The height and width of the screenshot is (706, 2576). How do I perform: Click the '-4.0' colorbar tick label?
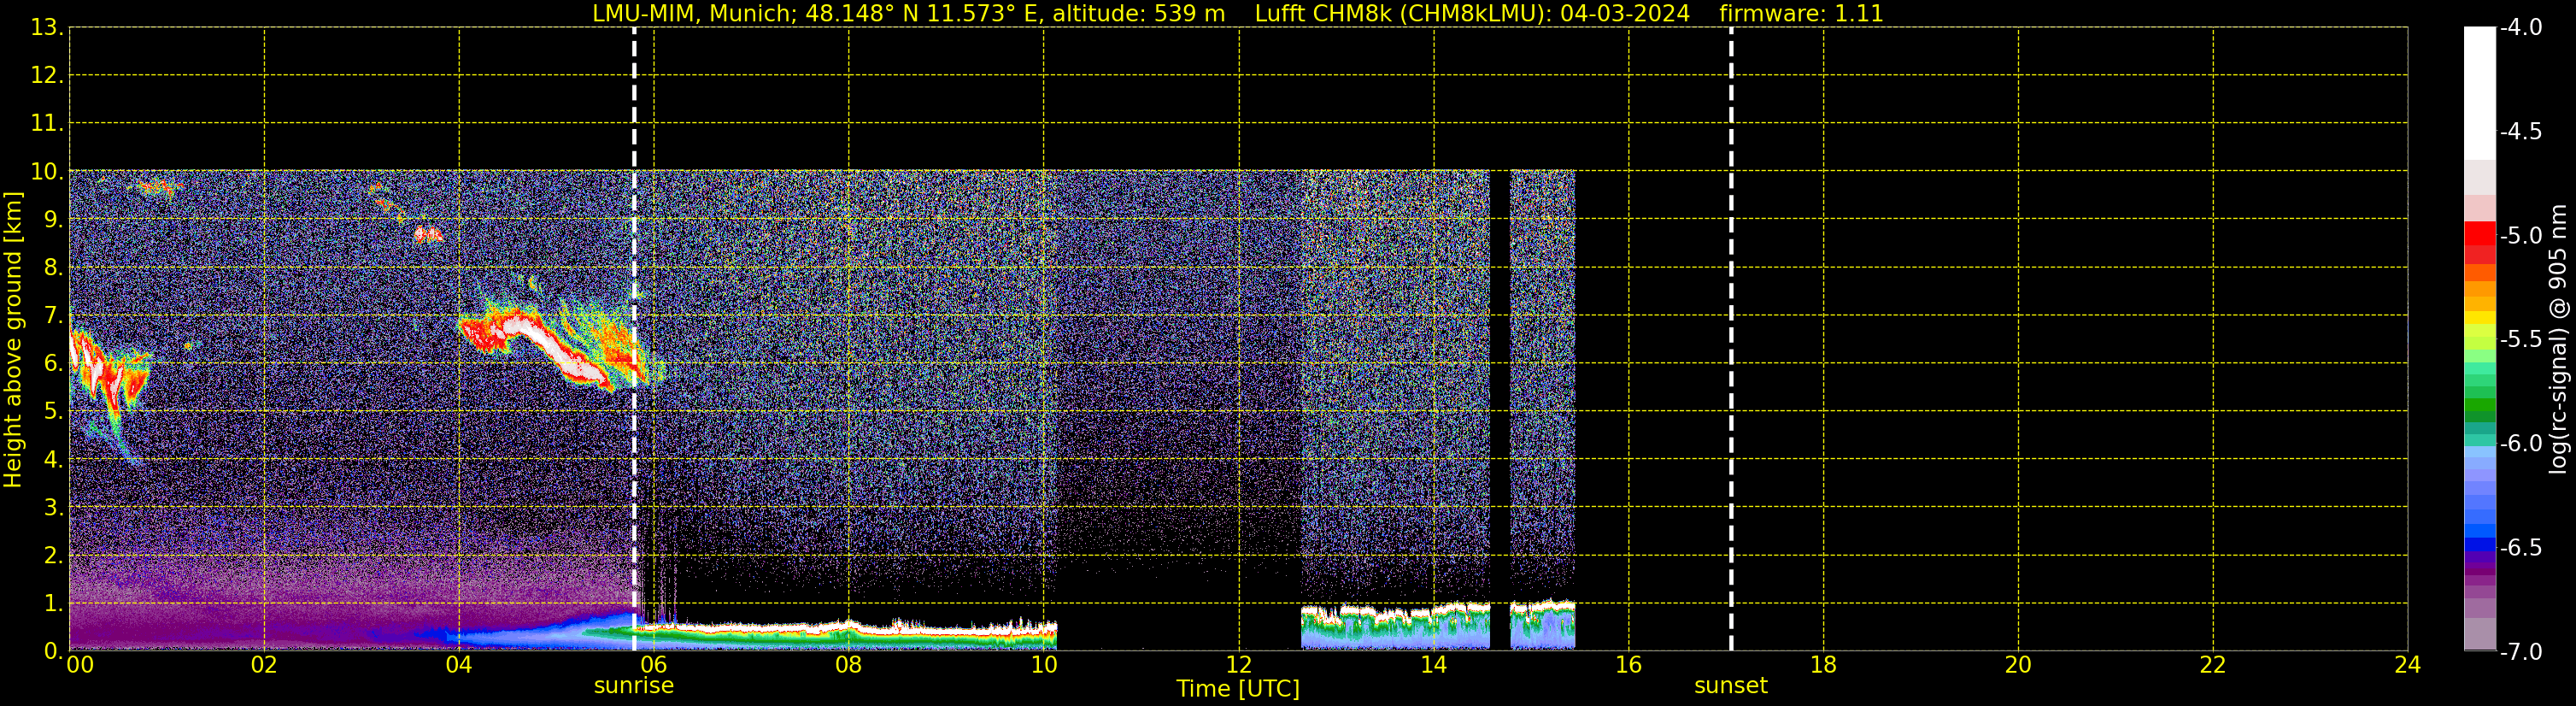coord(2520,28)
